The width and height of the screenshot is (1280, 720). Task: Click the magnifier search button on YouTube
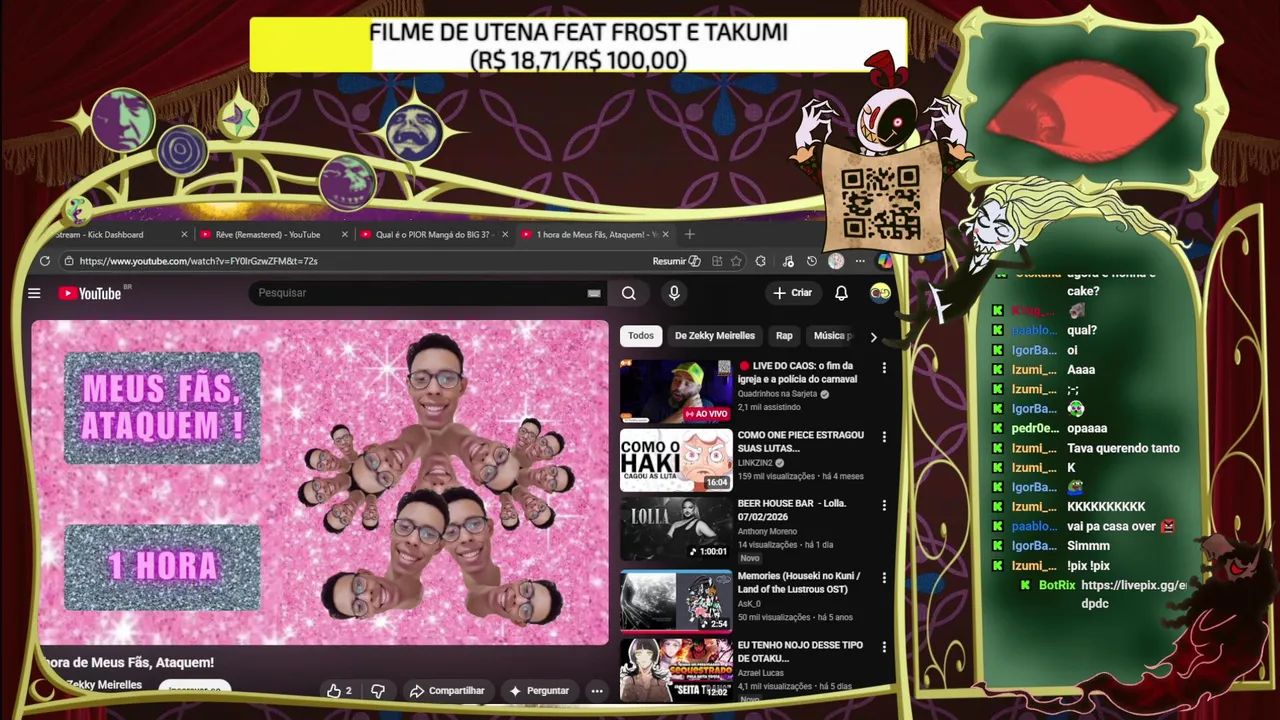pos(628,293)
